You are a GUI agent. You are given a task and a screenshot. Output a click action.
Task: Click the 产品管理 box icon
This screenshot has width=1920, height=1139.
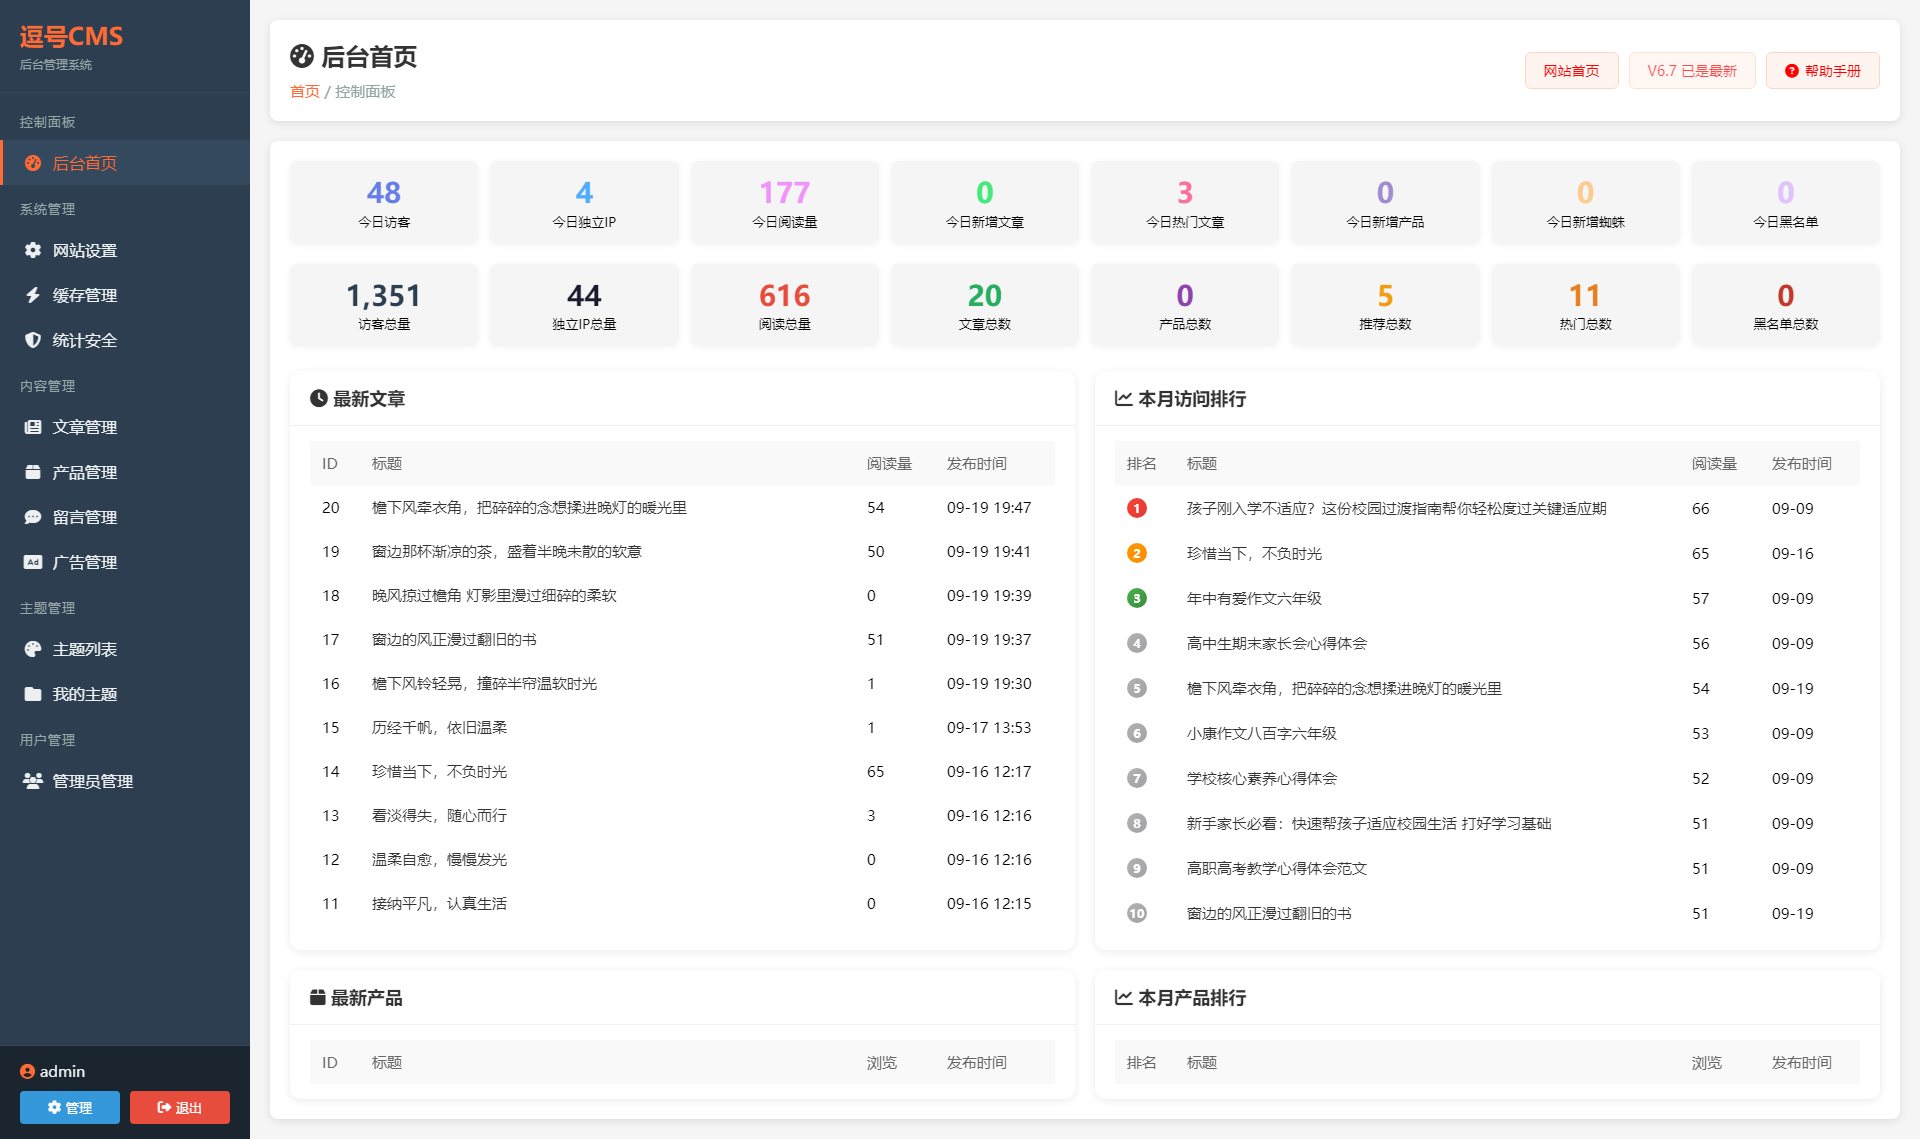click(x=33, y=472)
